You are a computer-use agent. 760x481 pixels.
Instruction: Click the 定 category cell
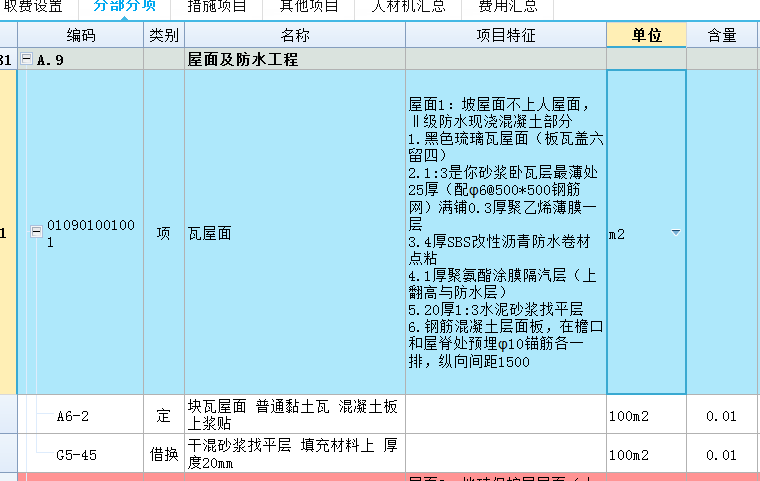(x=164, y=415)
